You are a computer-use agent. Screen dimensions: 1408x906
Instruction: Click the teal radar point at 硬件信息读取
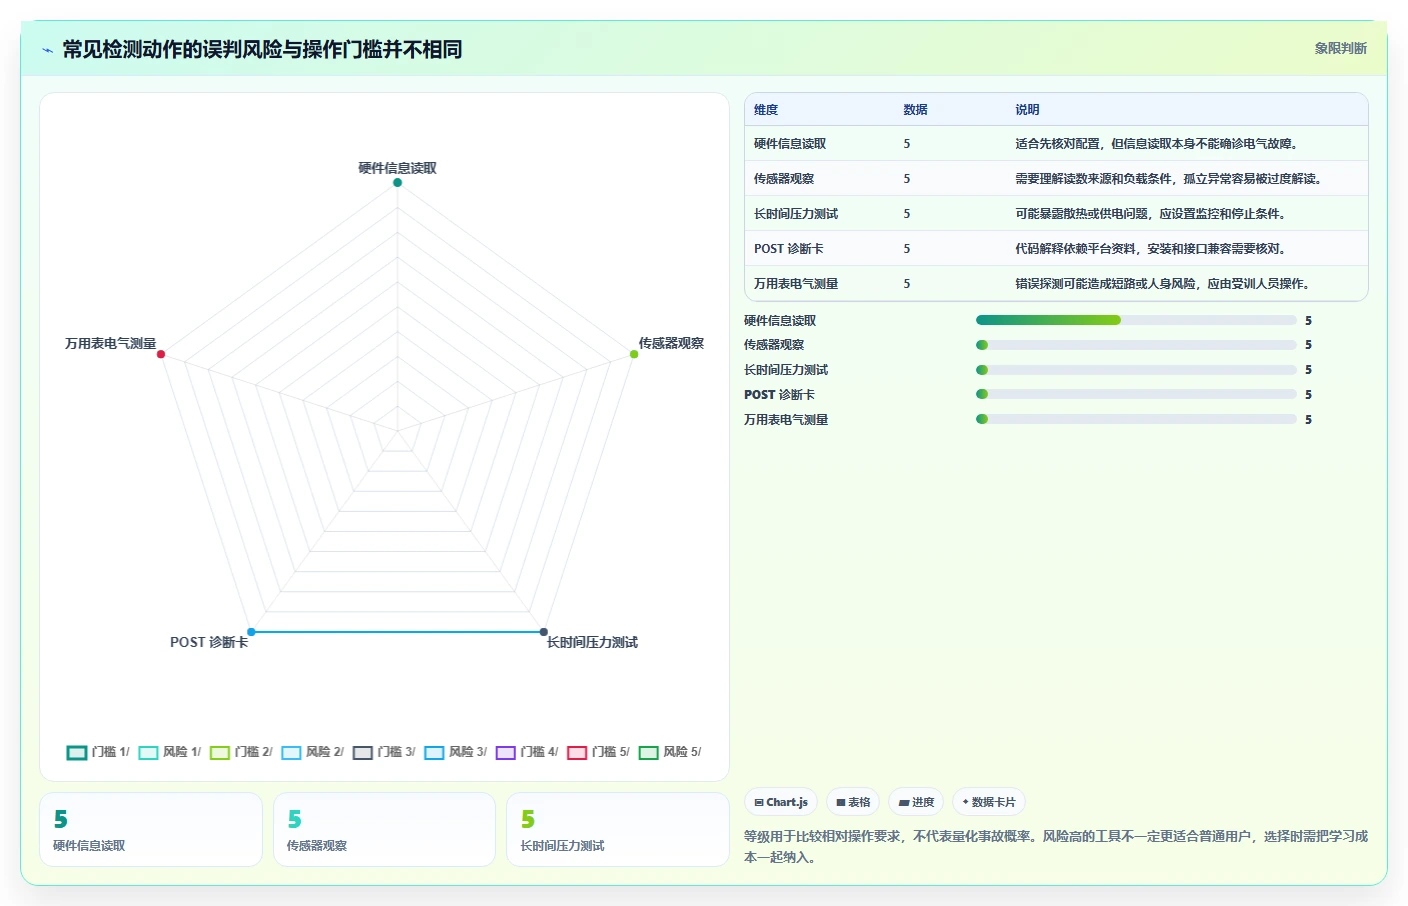pyautogui.click(x=397, y=182)
